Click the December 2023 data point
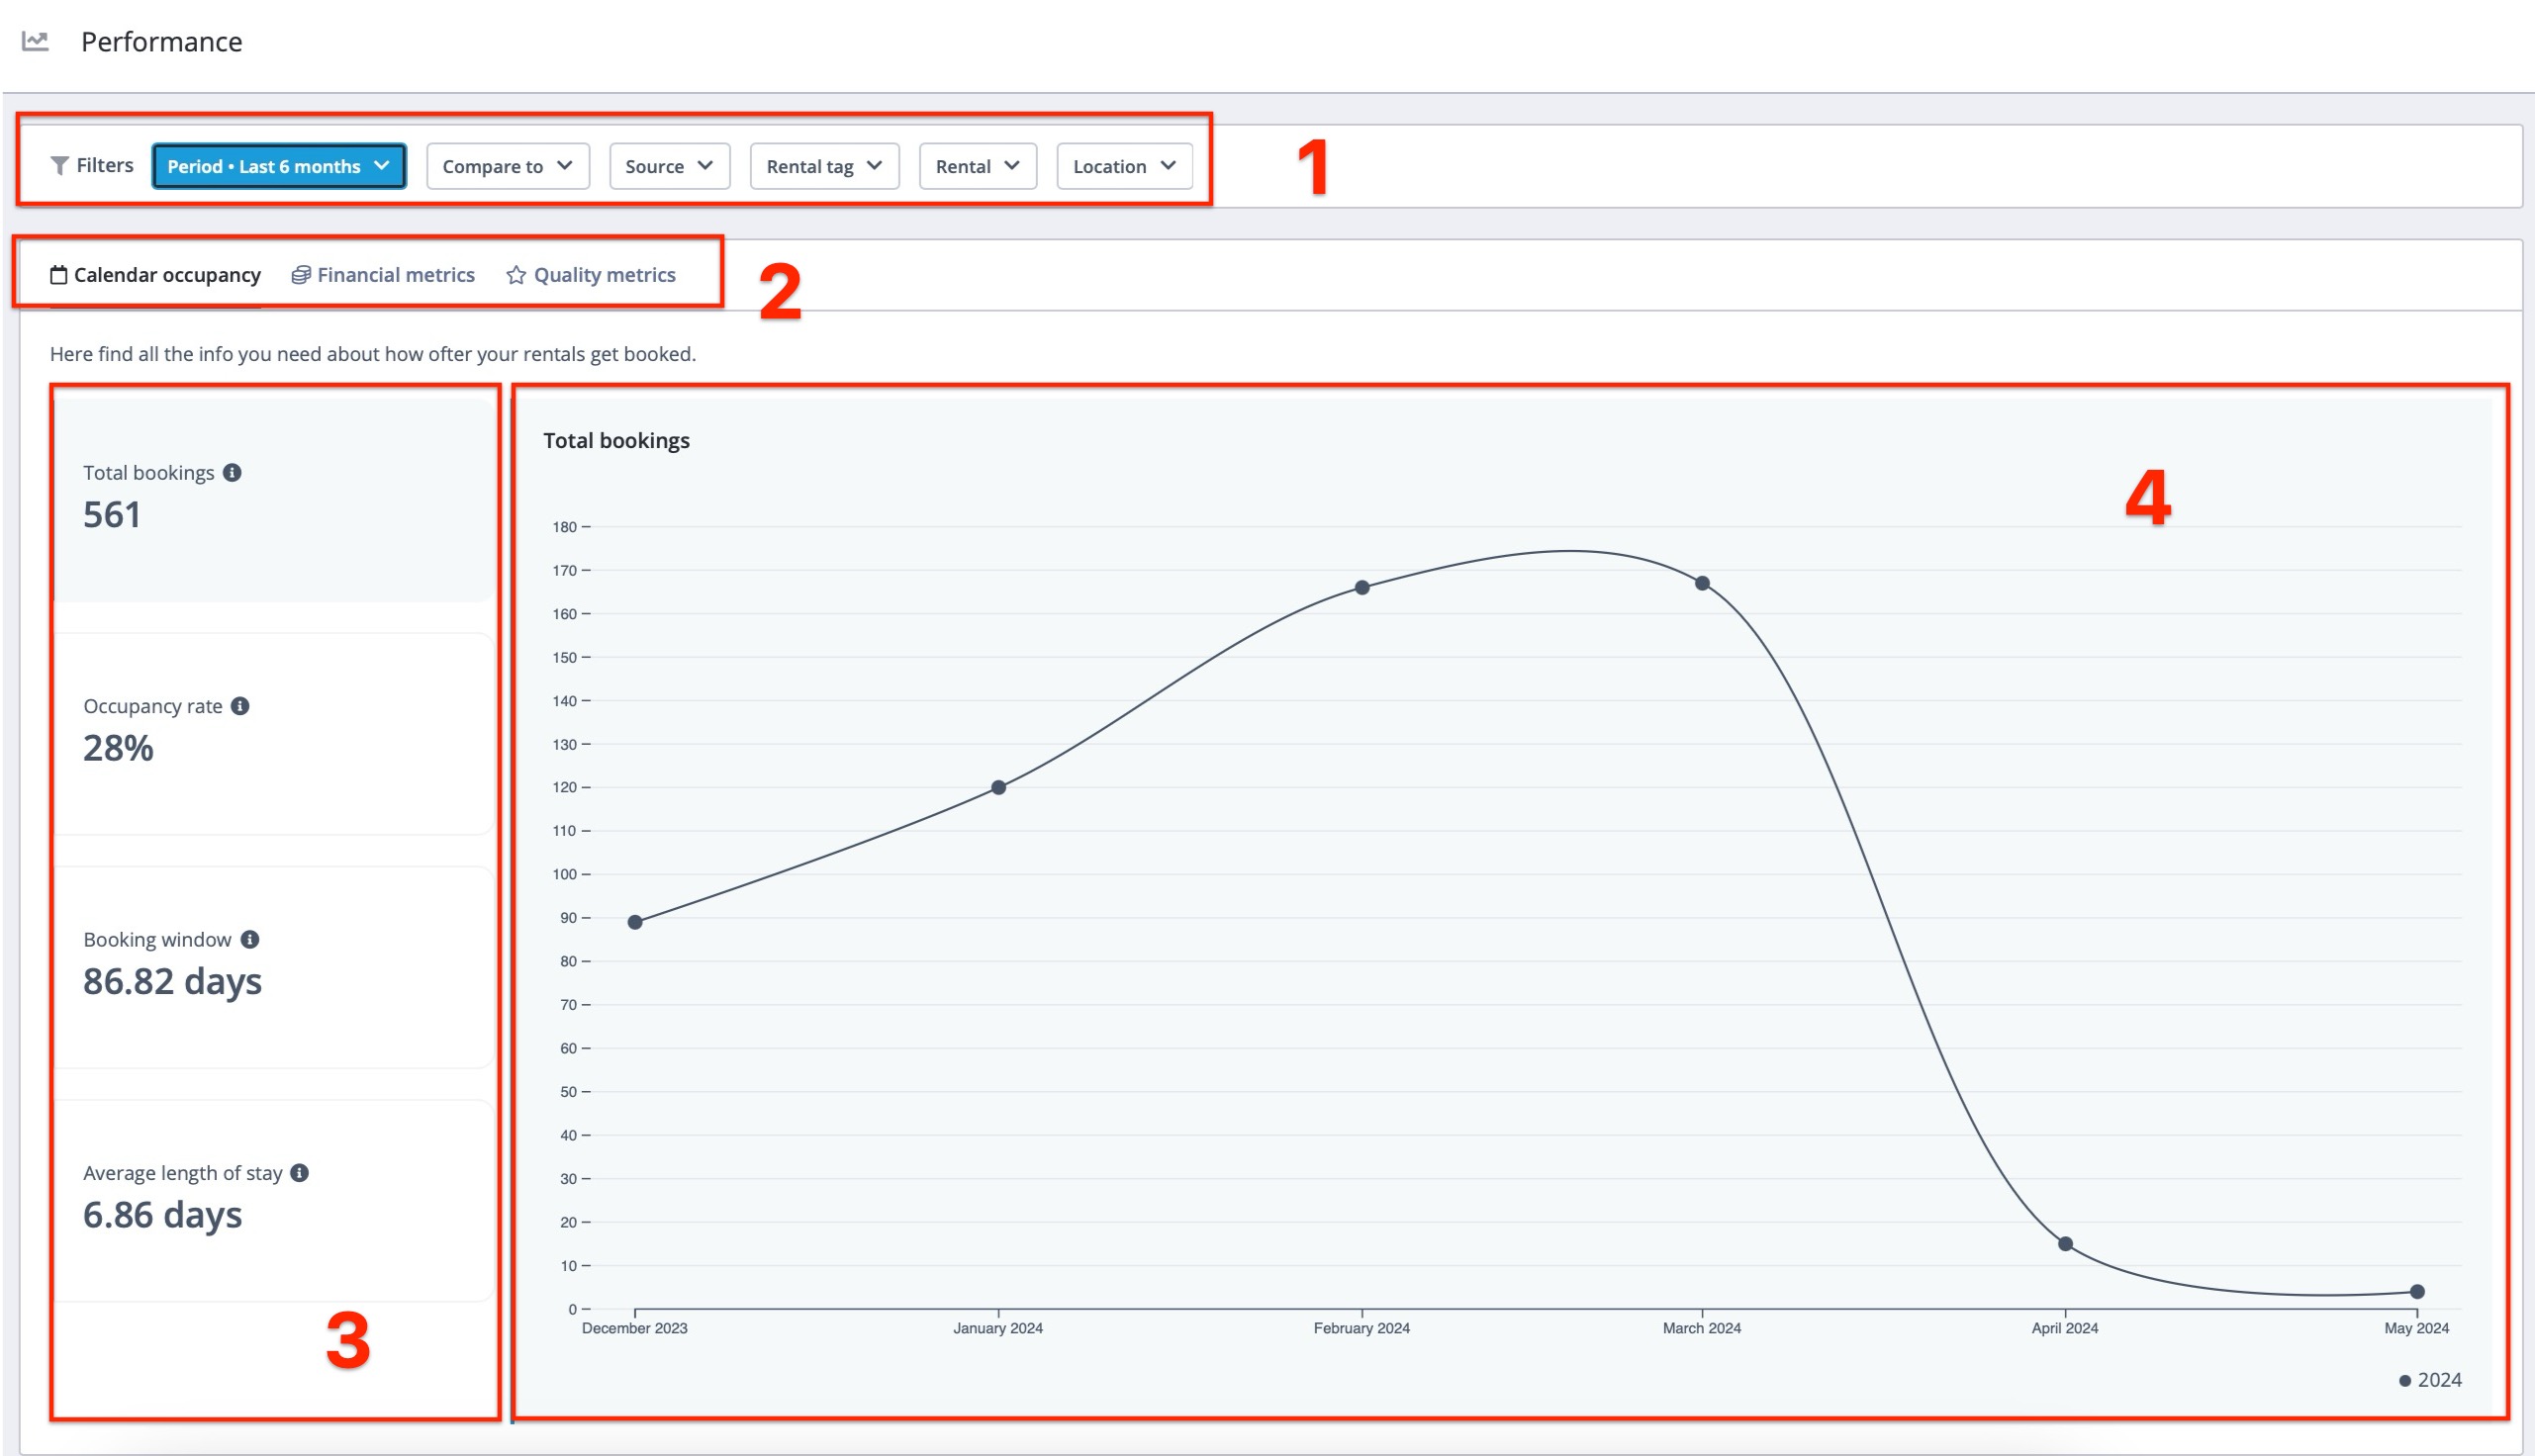 click(635, 922)
